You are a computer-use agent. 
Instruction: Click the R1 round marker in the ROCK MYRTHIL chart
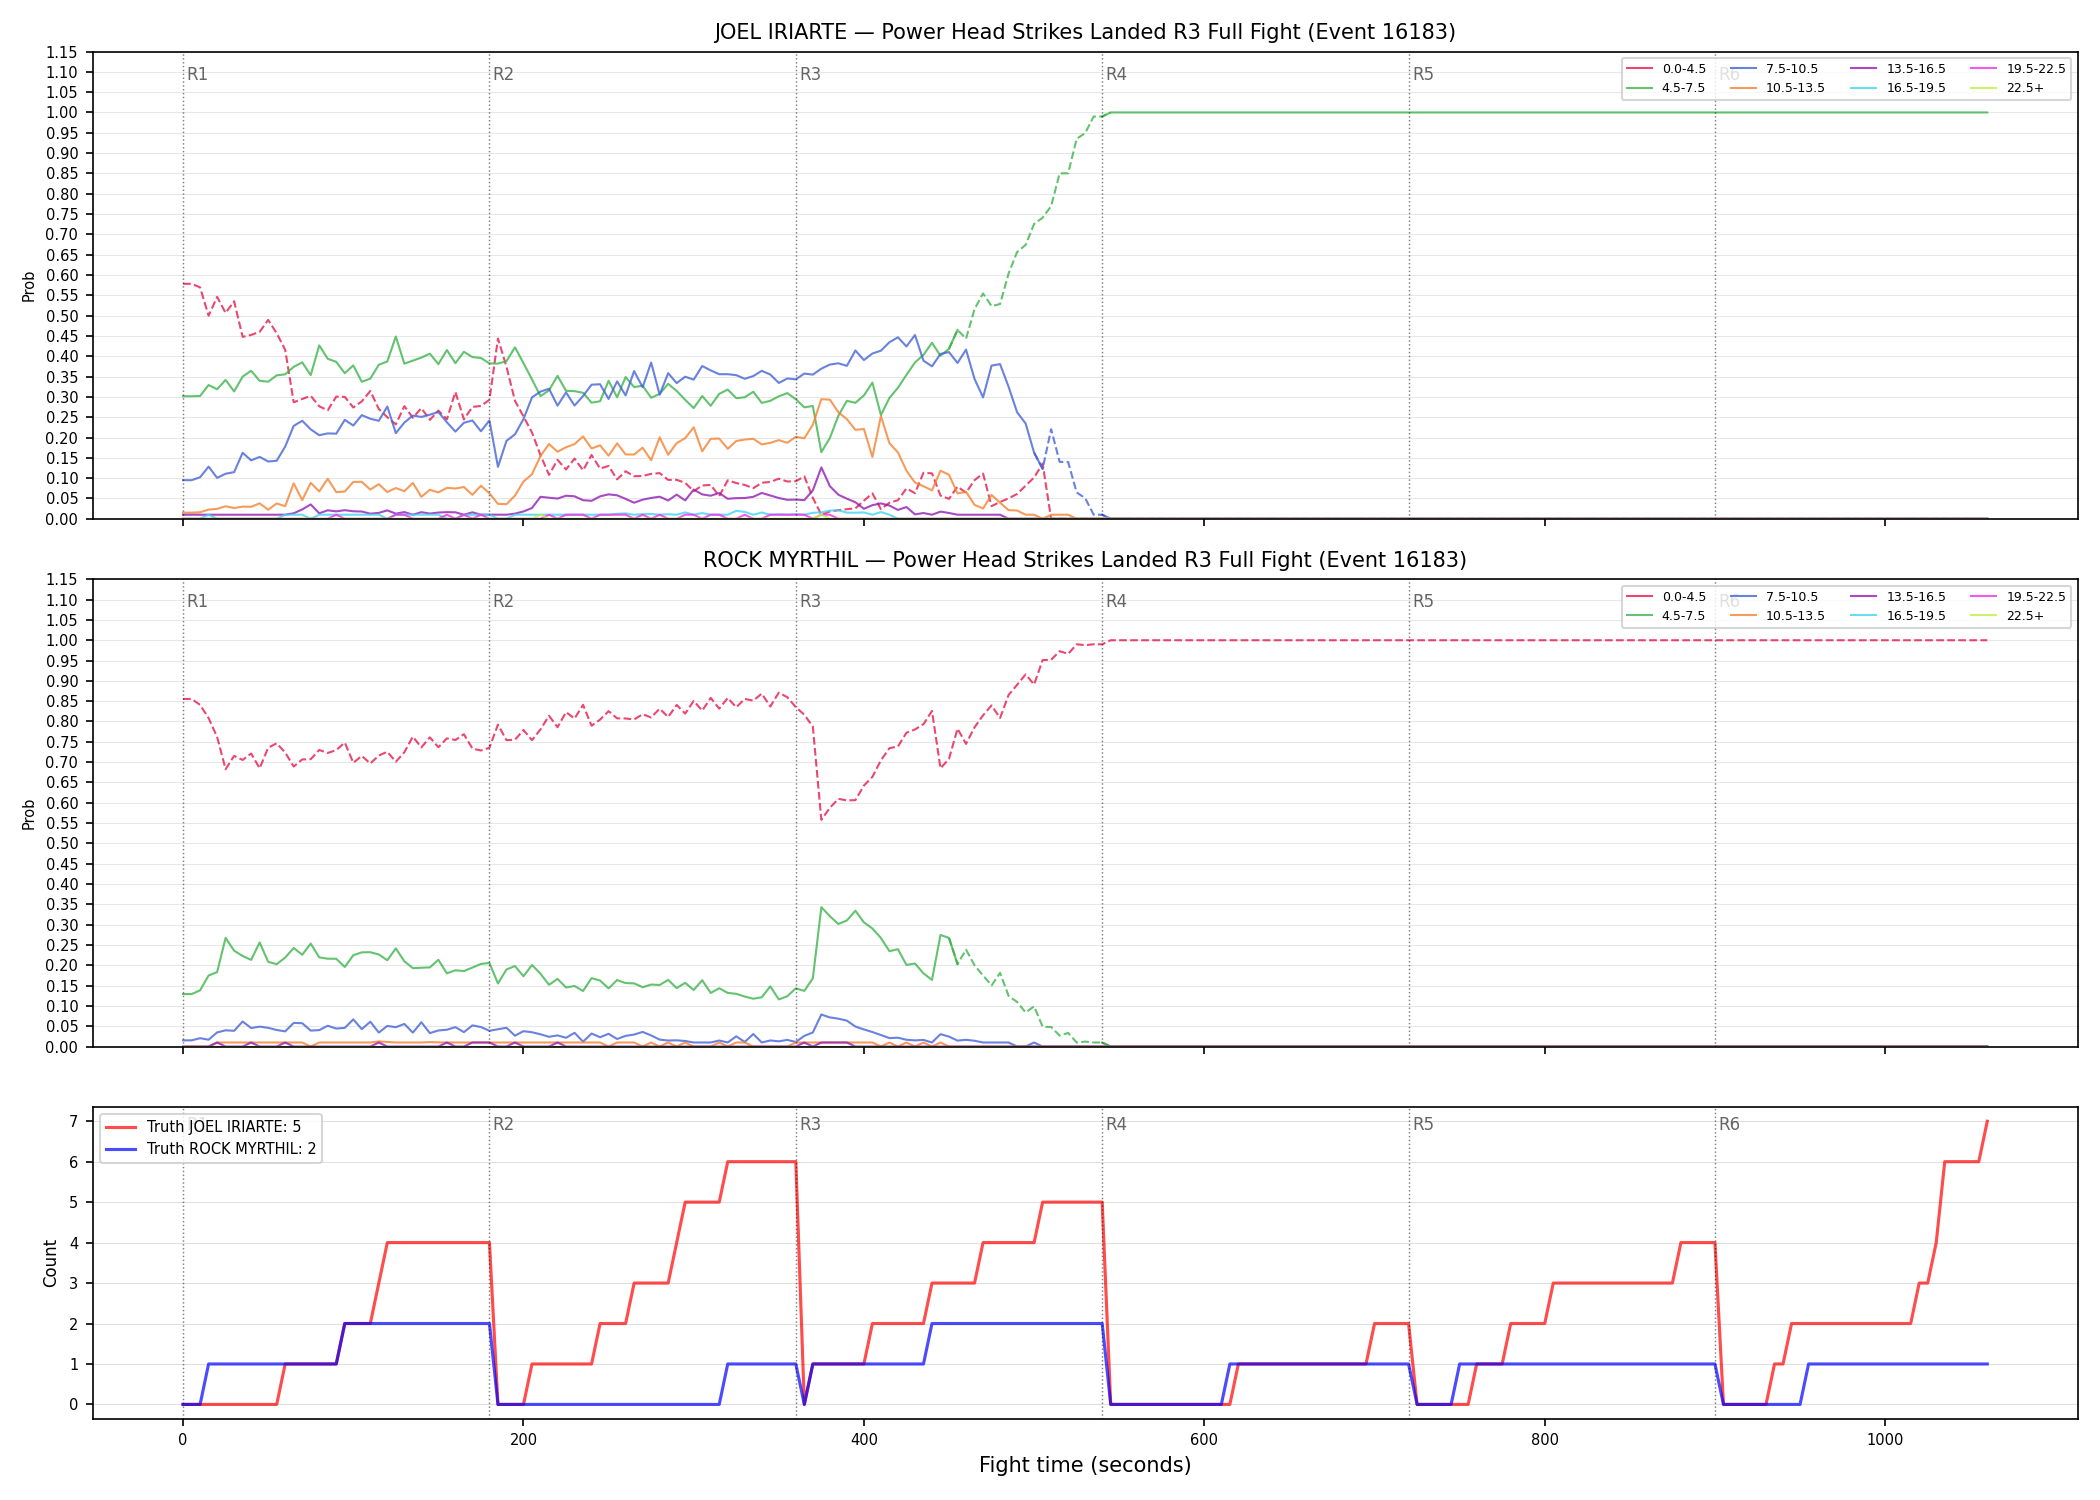click(197, 601)
